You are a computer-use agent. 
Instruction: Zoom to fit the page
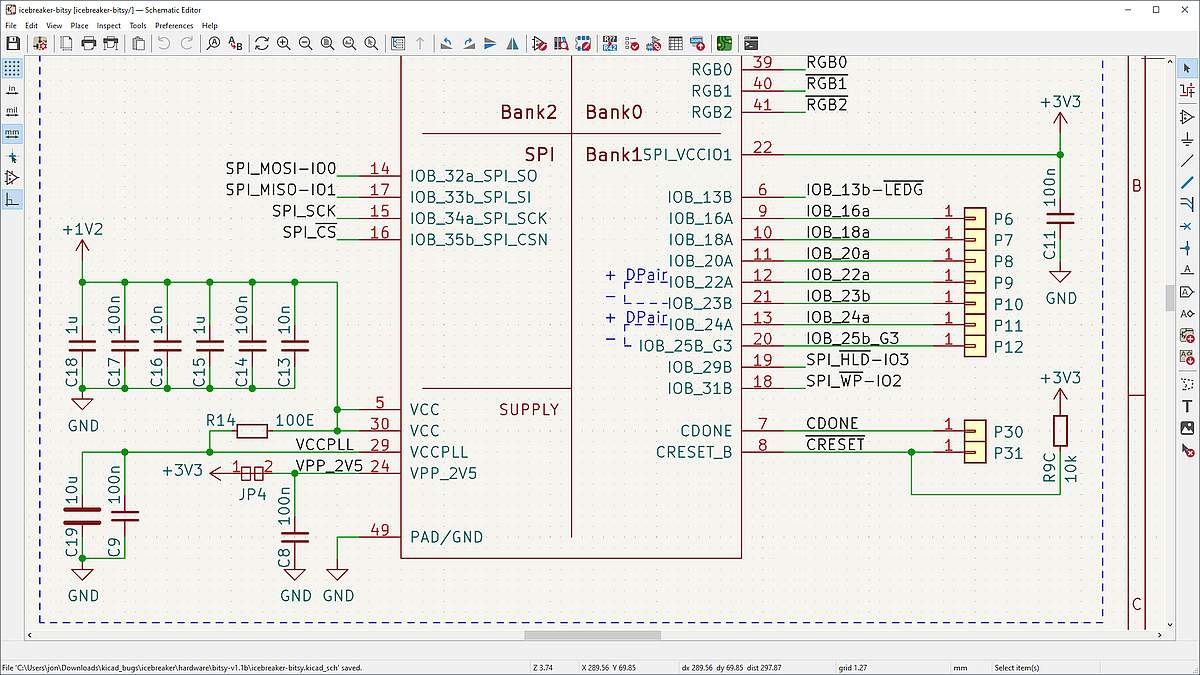pyautogui.click(x=328, y=44)
